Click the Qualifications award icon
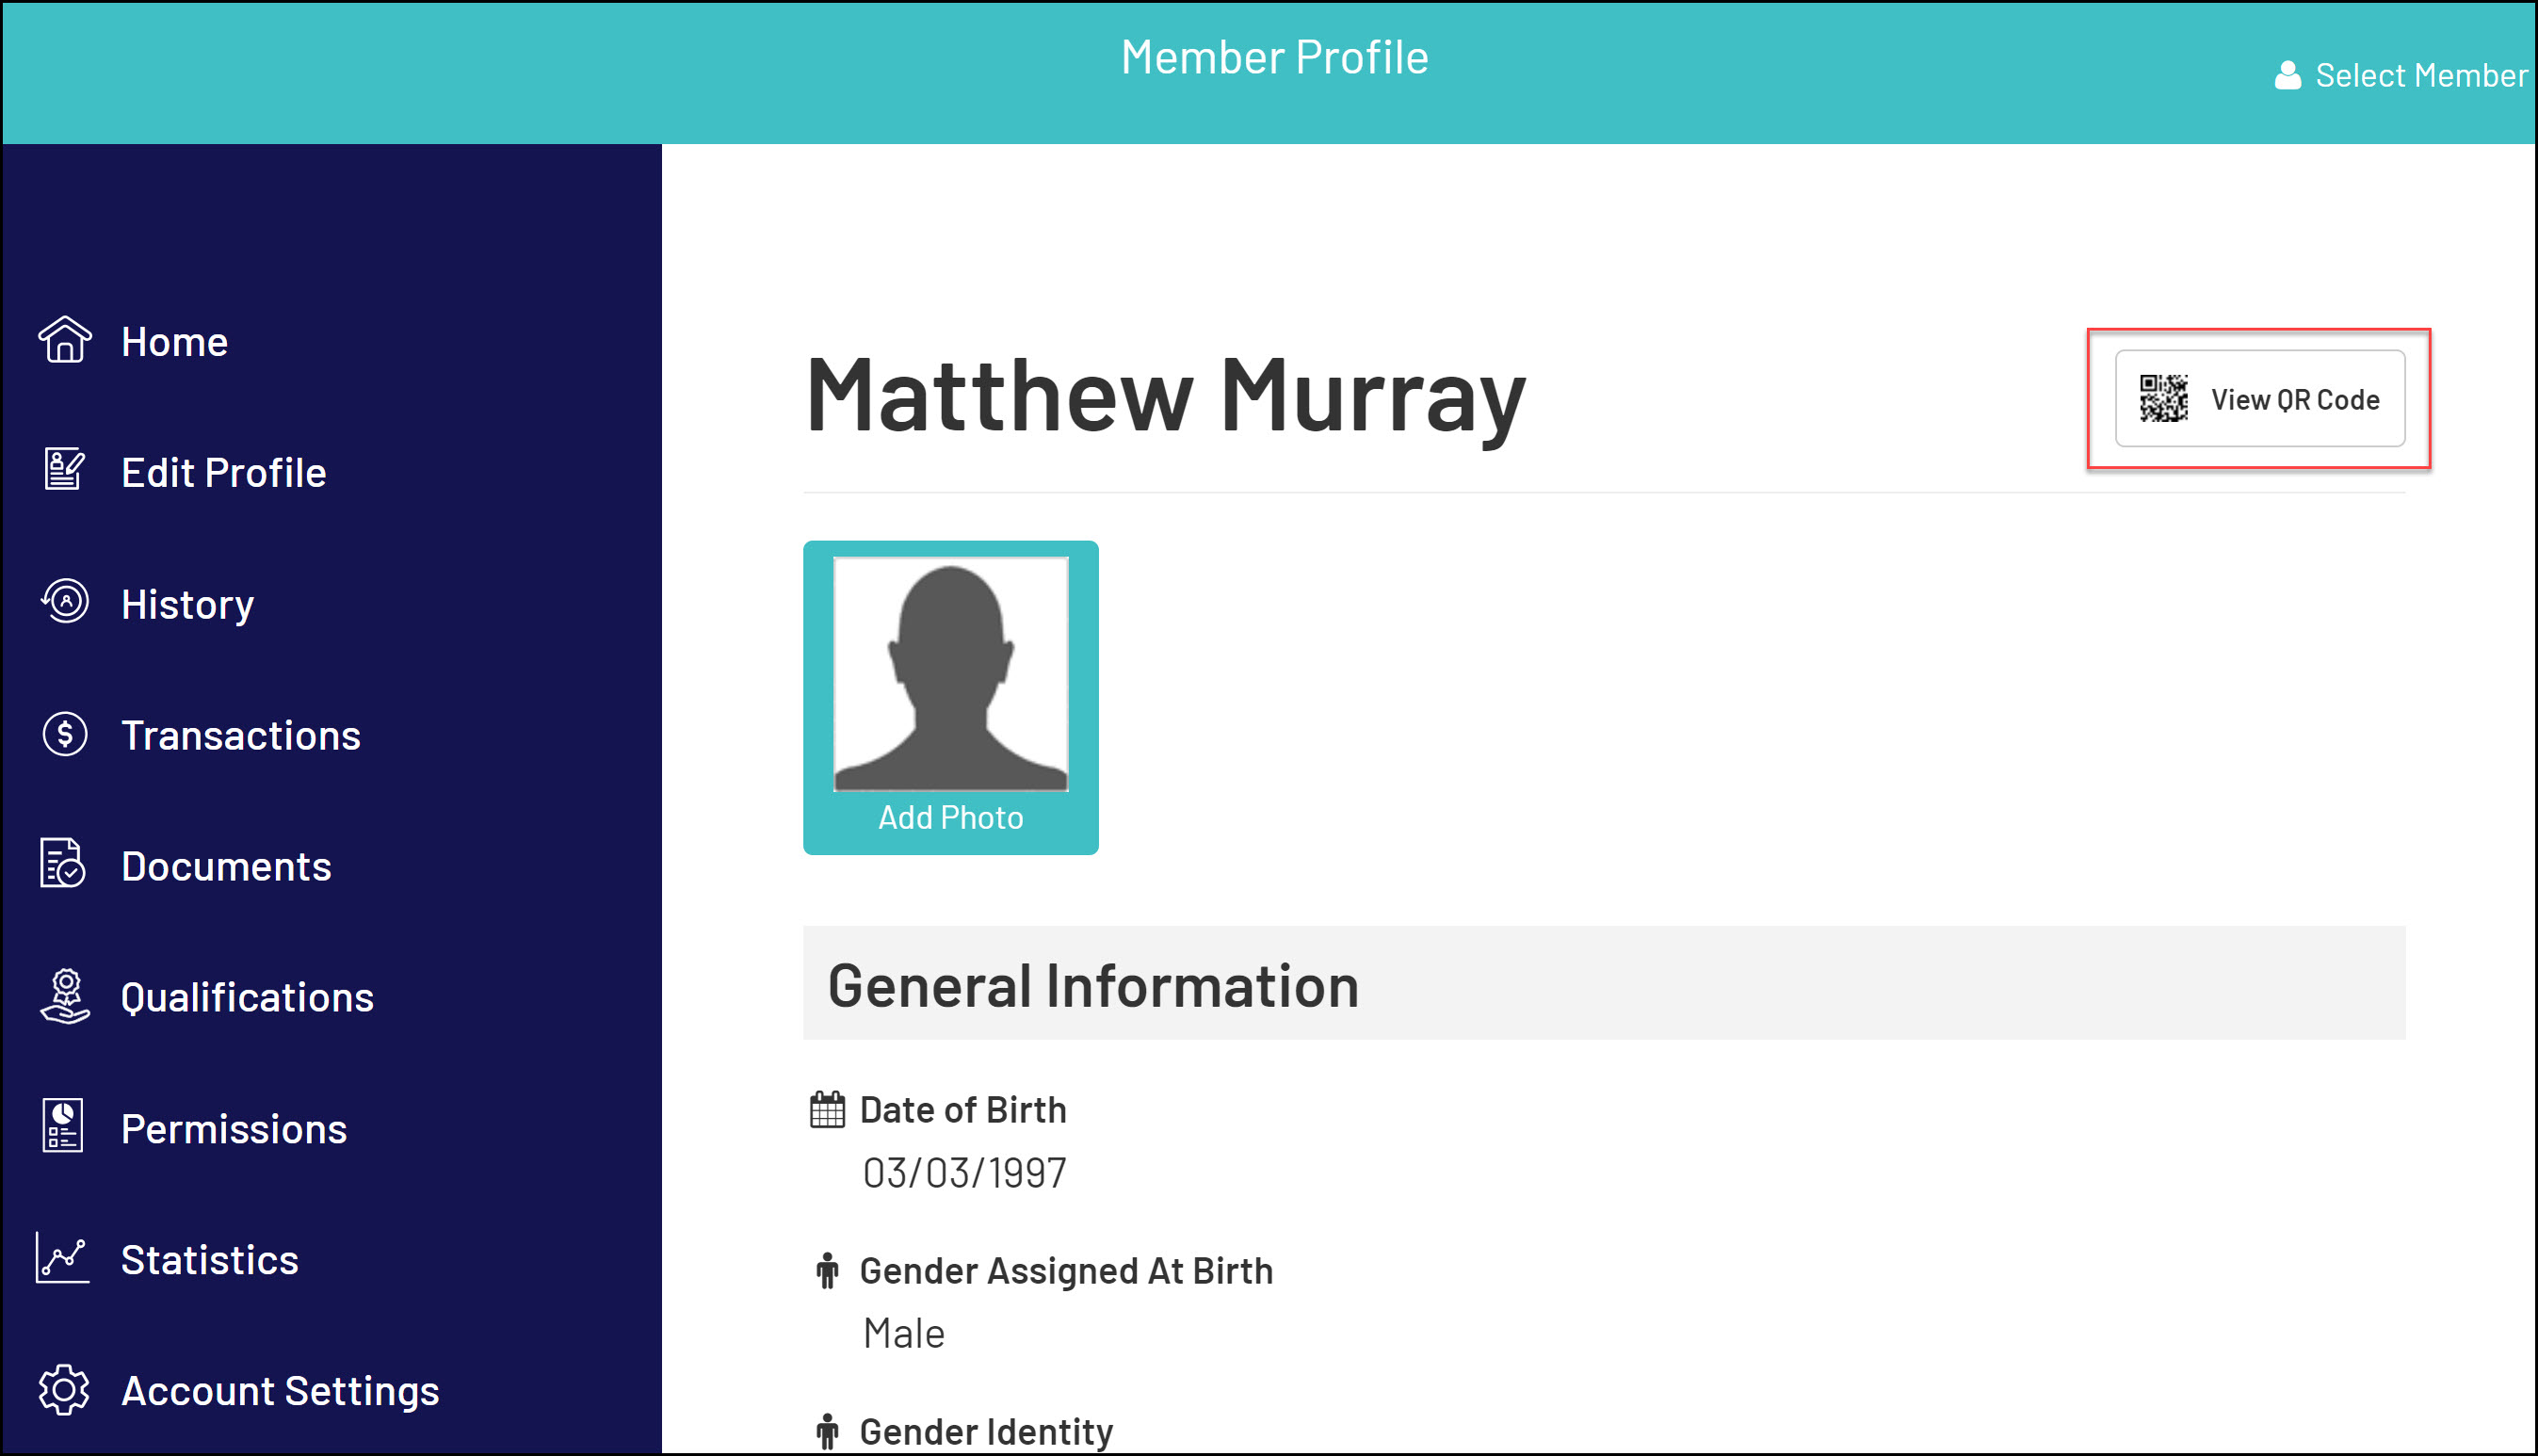 pyautogui.click(x=65, y=996)
